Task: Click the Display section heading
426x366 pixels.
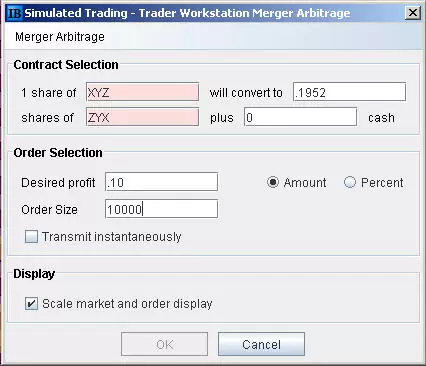Action: [x=34, y=274]
